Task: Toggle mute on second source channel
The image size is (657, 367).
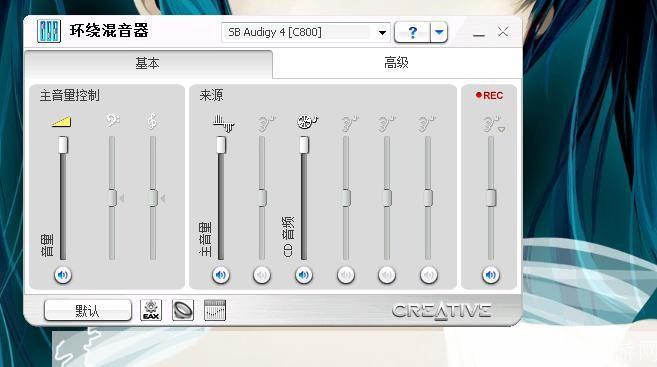Action: click(262, 275)
